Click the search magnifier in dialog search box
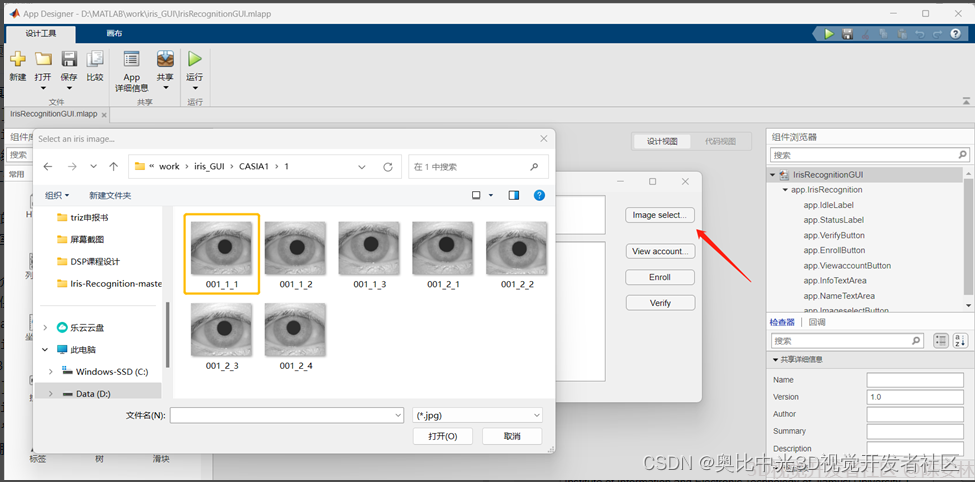Screen dimensions: 975x482 pyautogui.click(x=534, y=167)
